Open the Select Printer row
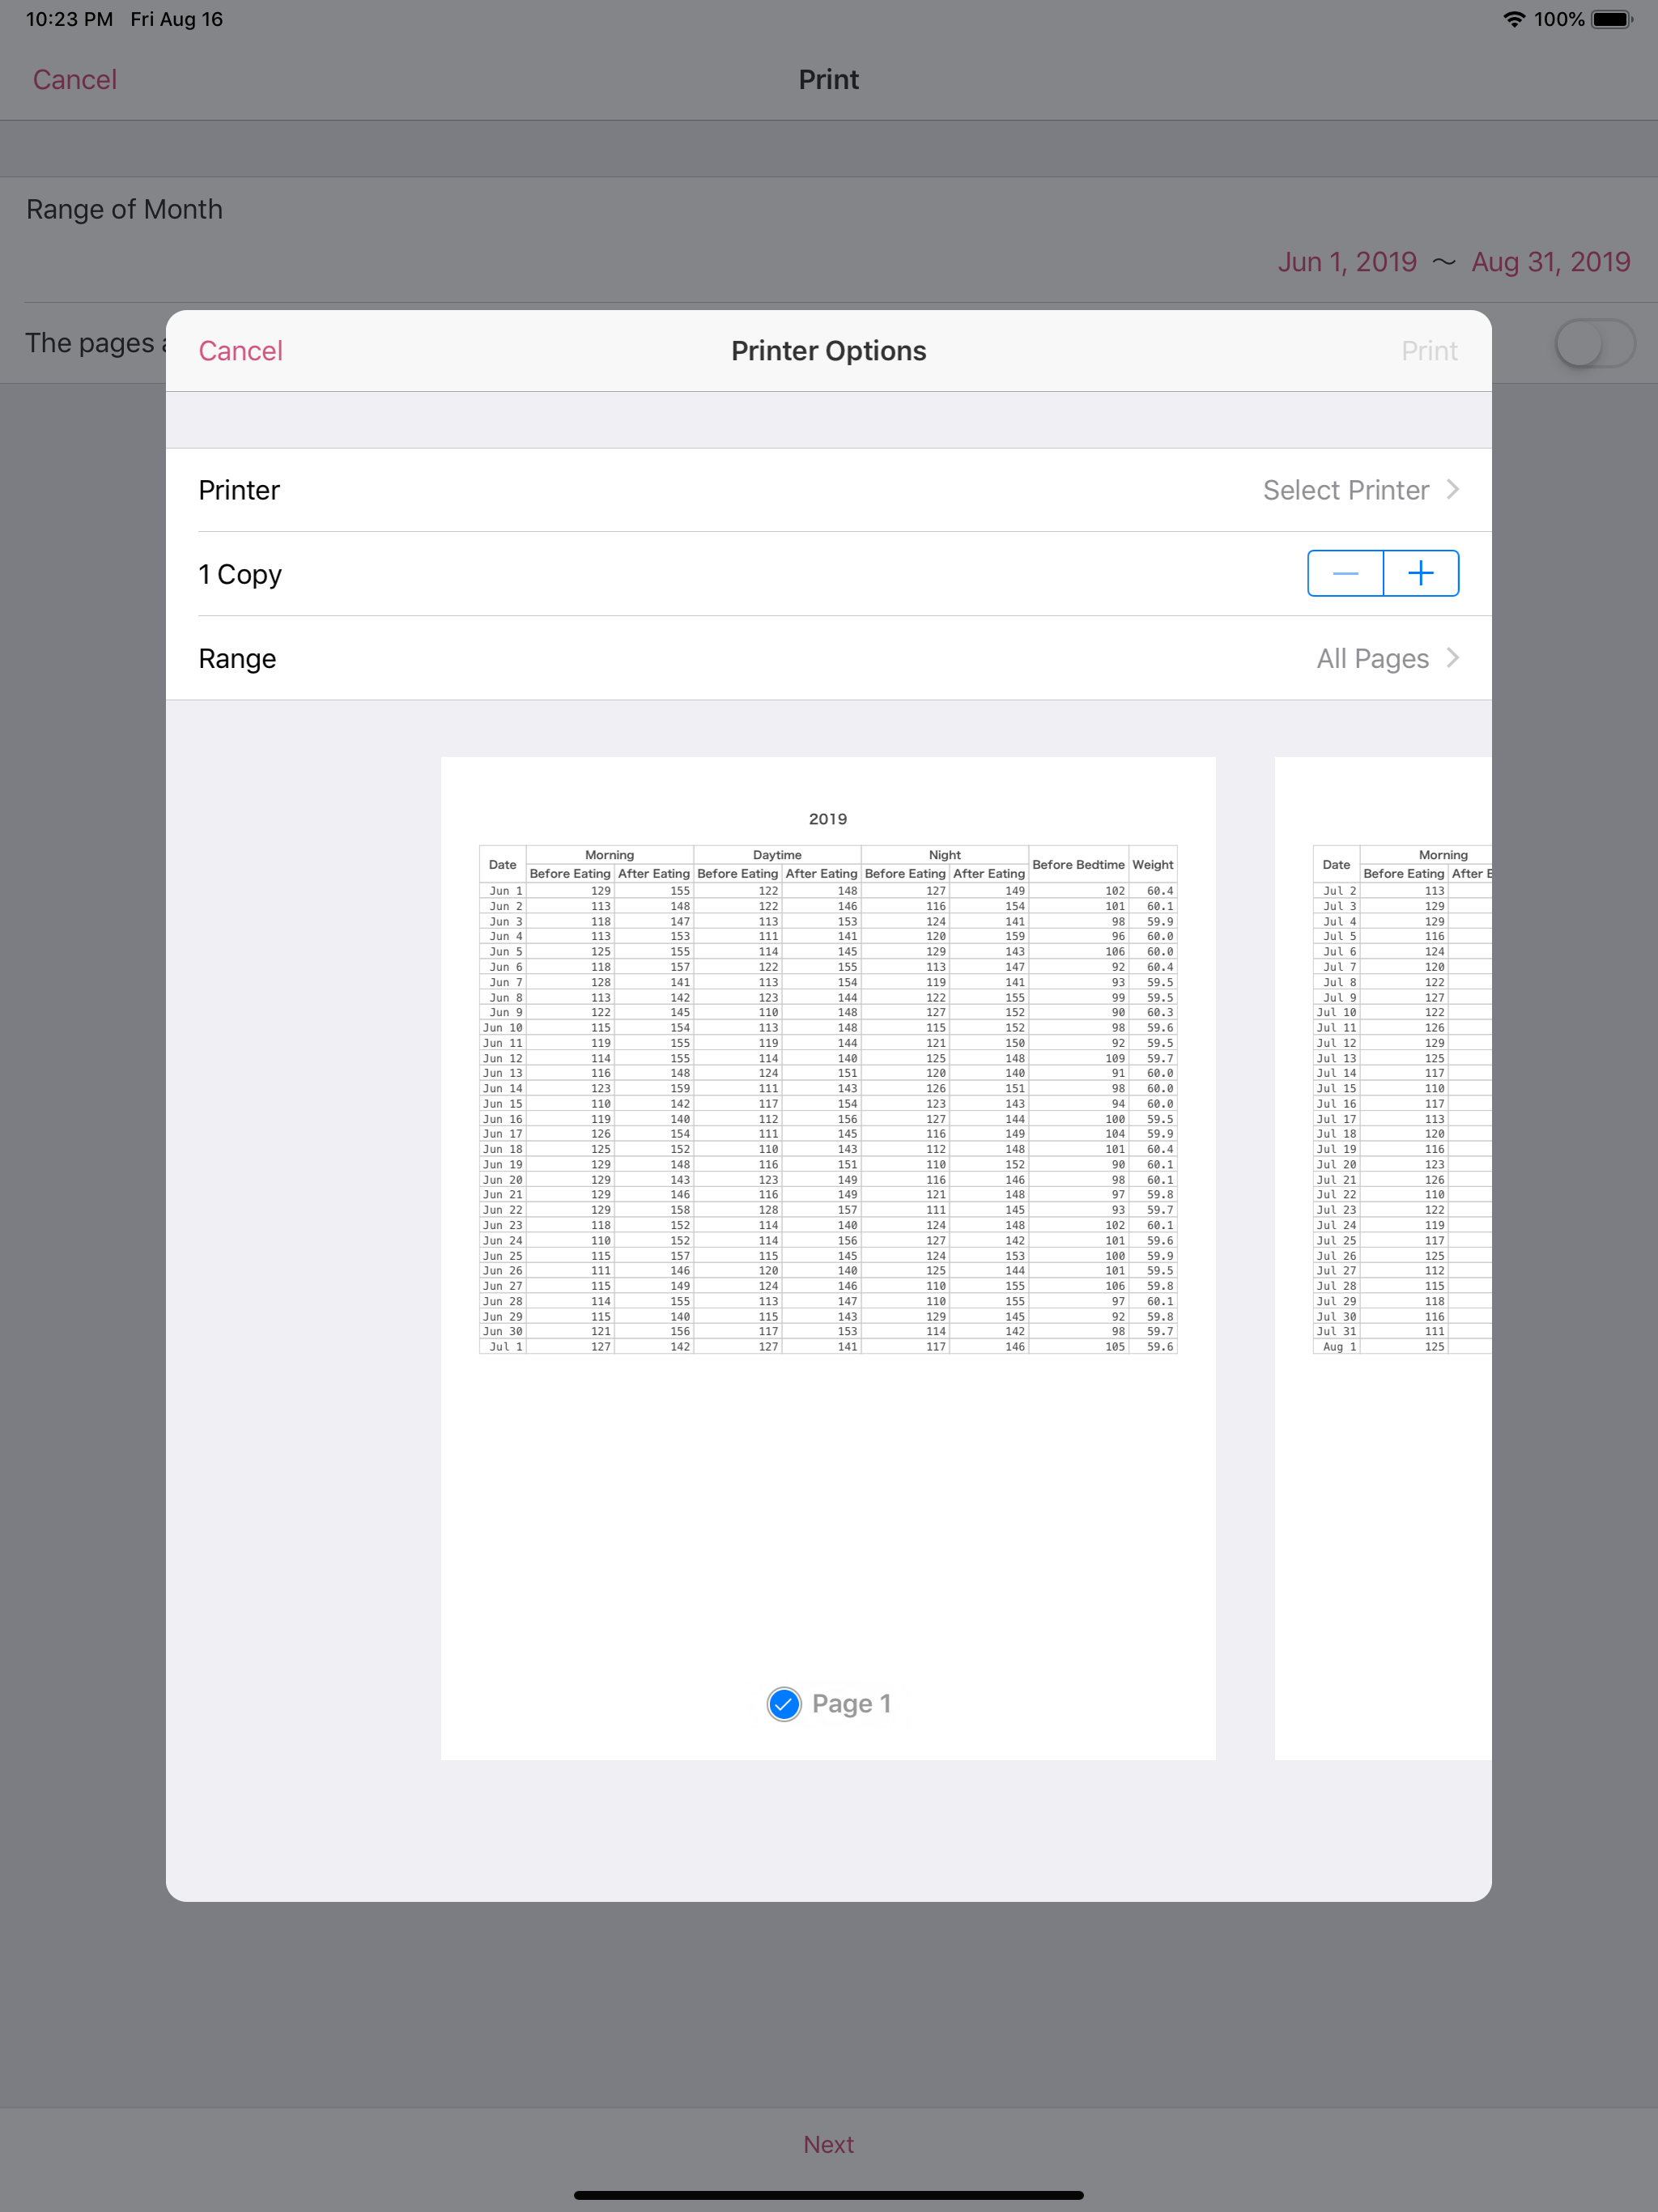Image resolution: width=1658 pixels, height=2212 pixels. (x=829, y=490)
